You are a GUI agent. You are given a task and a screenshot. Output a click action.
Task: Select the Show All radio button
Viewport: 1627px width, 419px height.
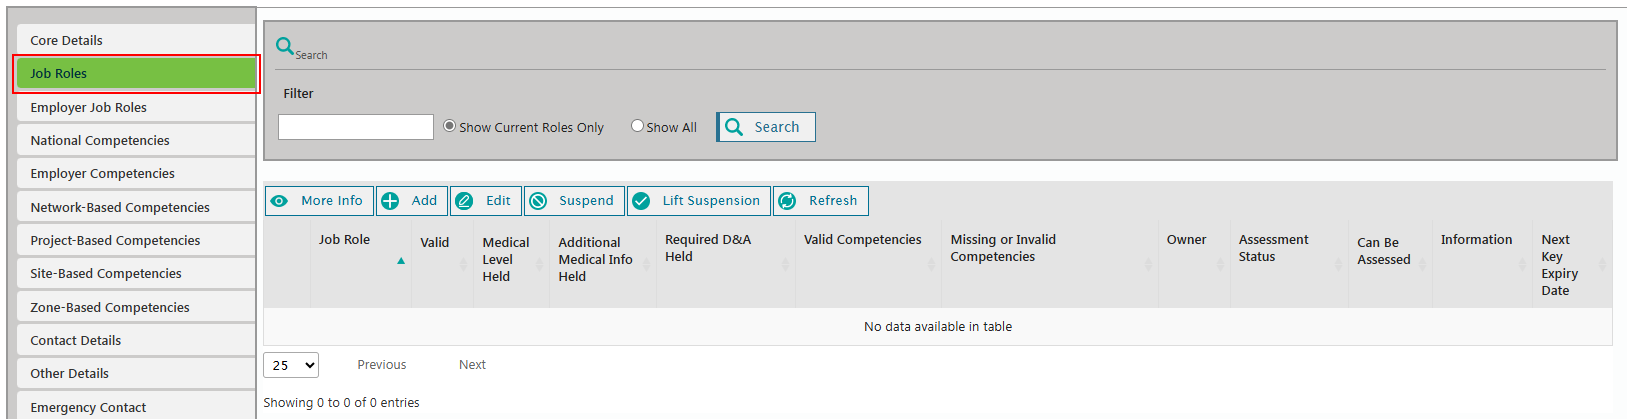[637, 126]
